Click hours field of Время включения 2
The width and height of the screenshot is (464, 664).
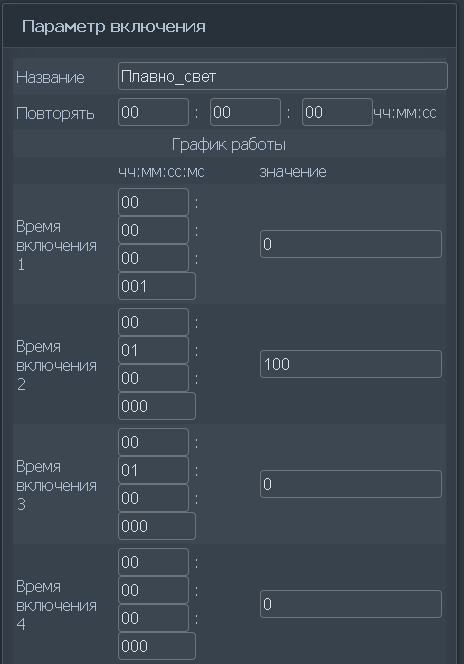153,322
